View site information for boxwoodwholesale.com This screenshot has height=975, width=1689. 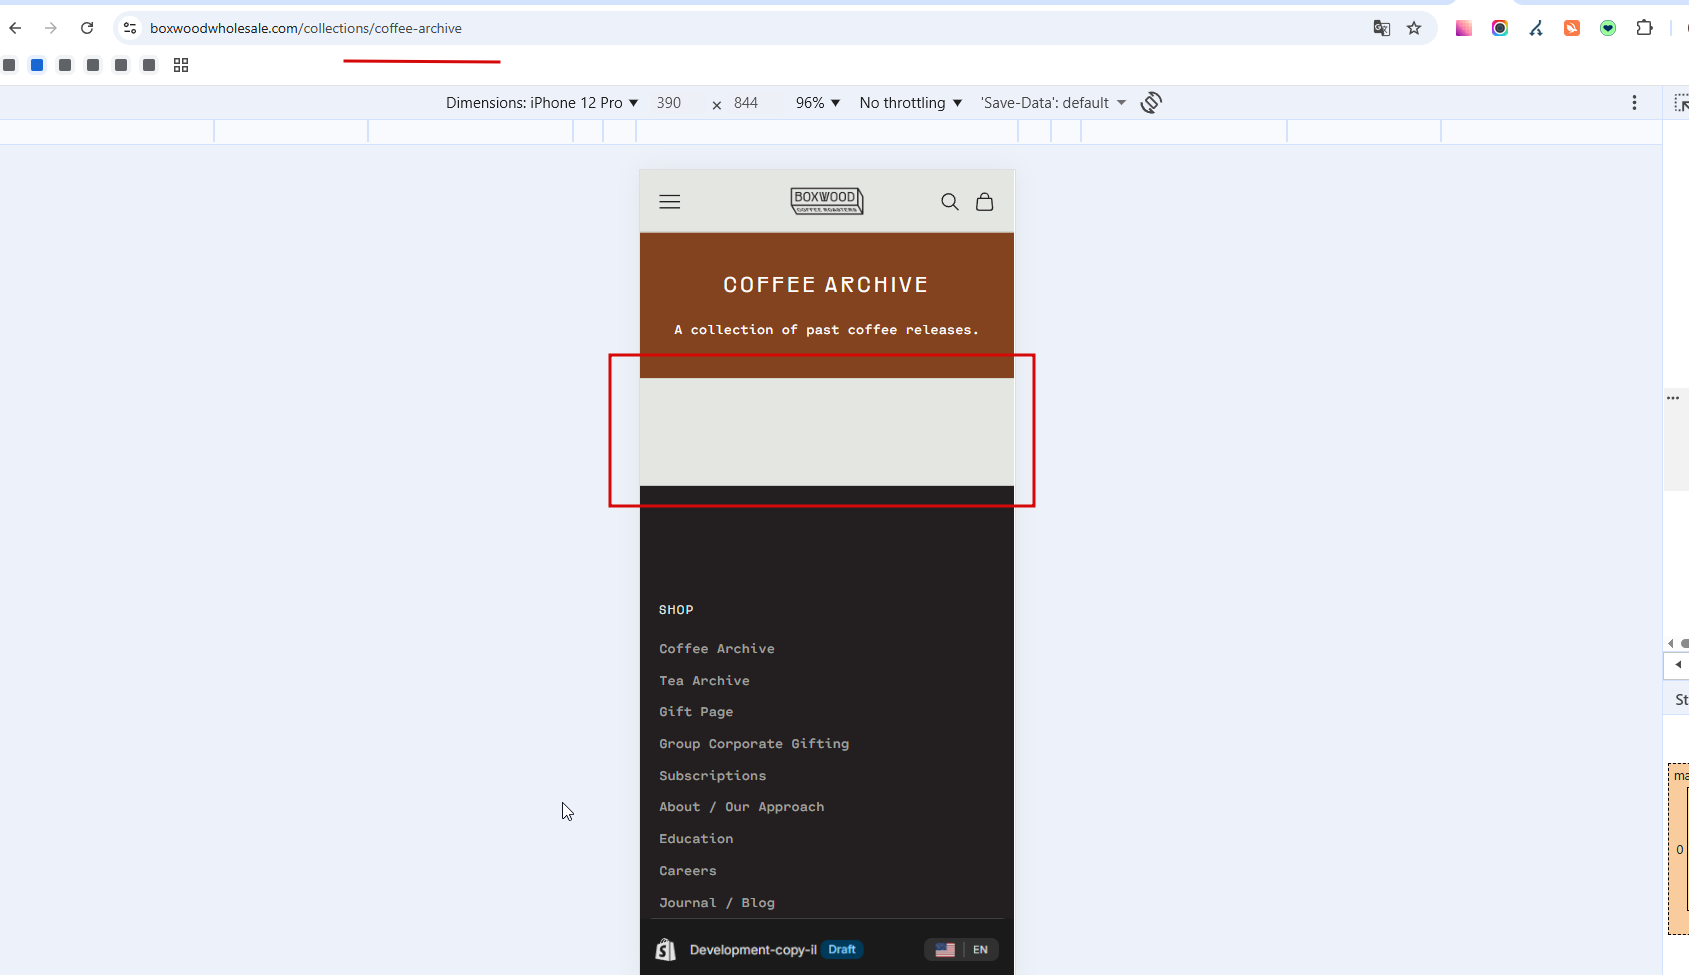click(130, 28)
